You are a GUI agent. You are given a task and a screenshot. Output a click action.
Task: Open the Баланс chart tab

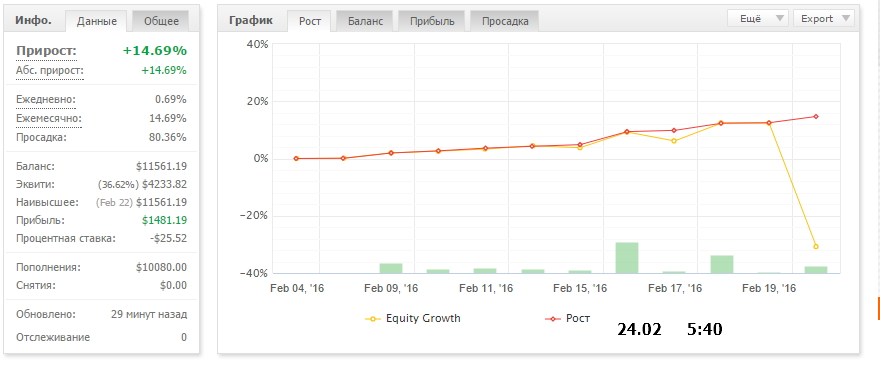[x=365, y=21]
